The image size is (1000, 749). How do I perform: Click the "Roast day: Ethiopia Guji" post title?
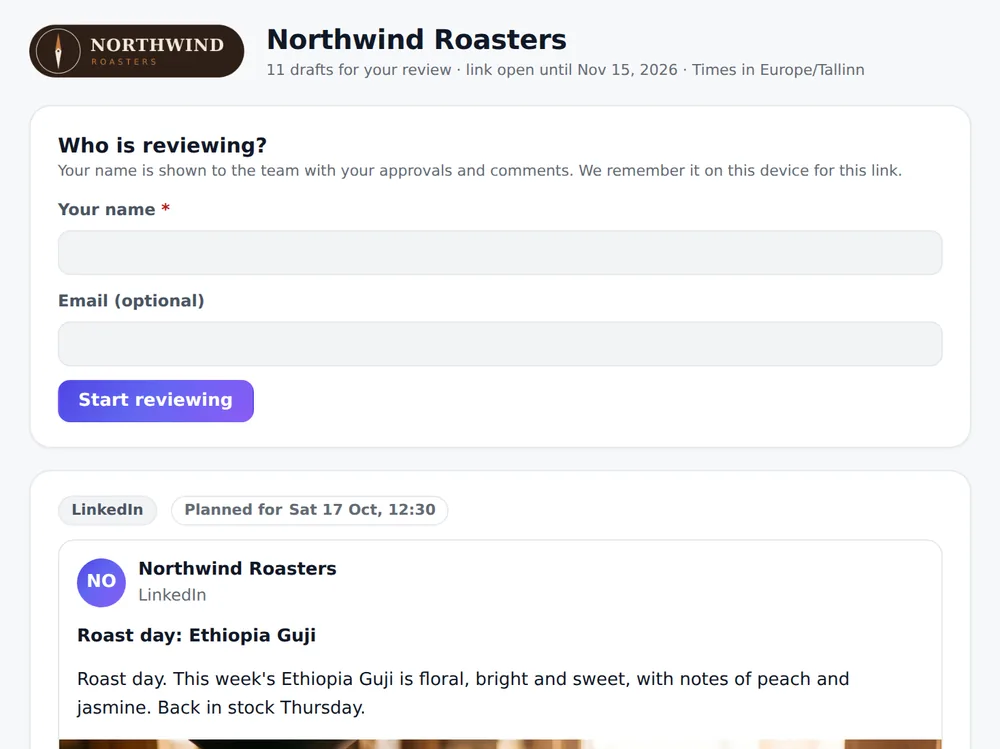tap(196, 635)
